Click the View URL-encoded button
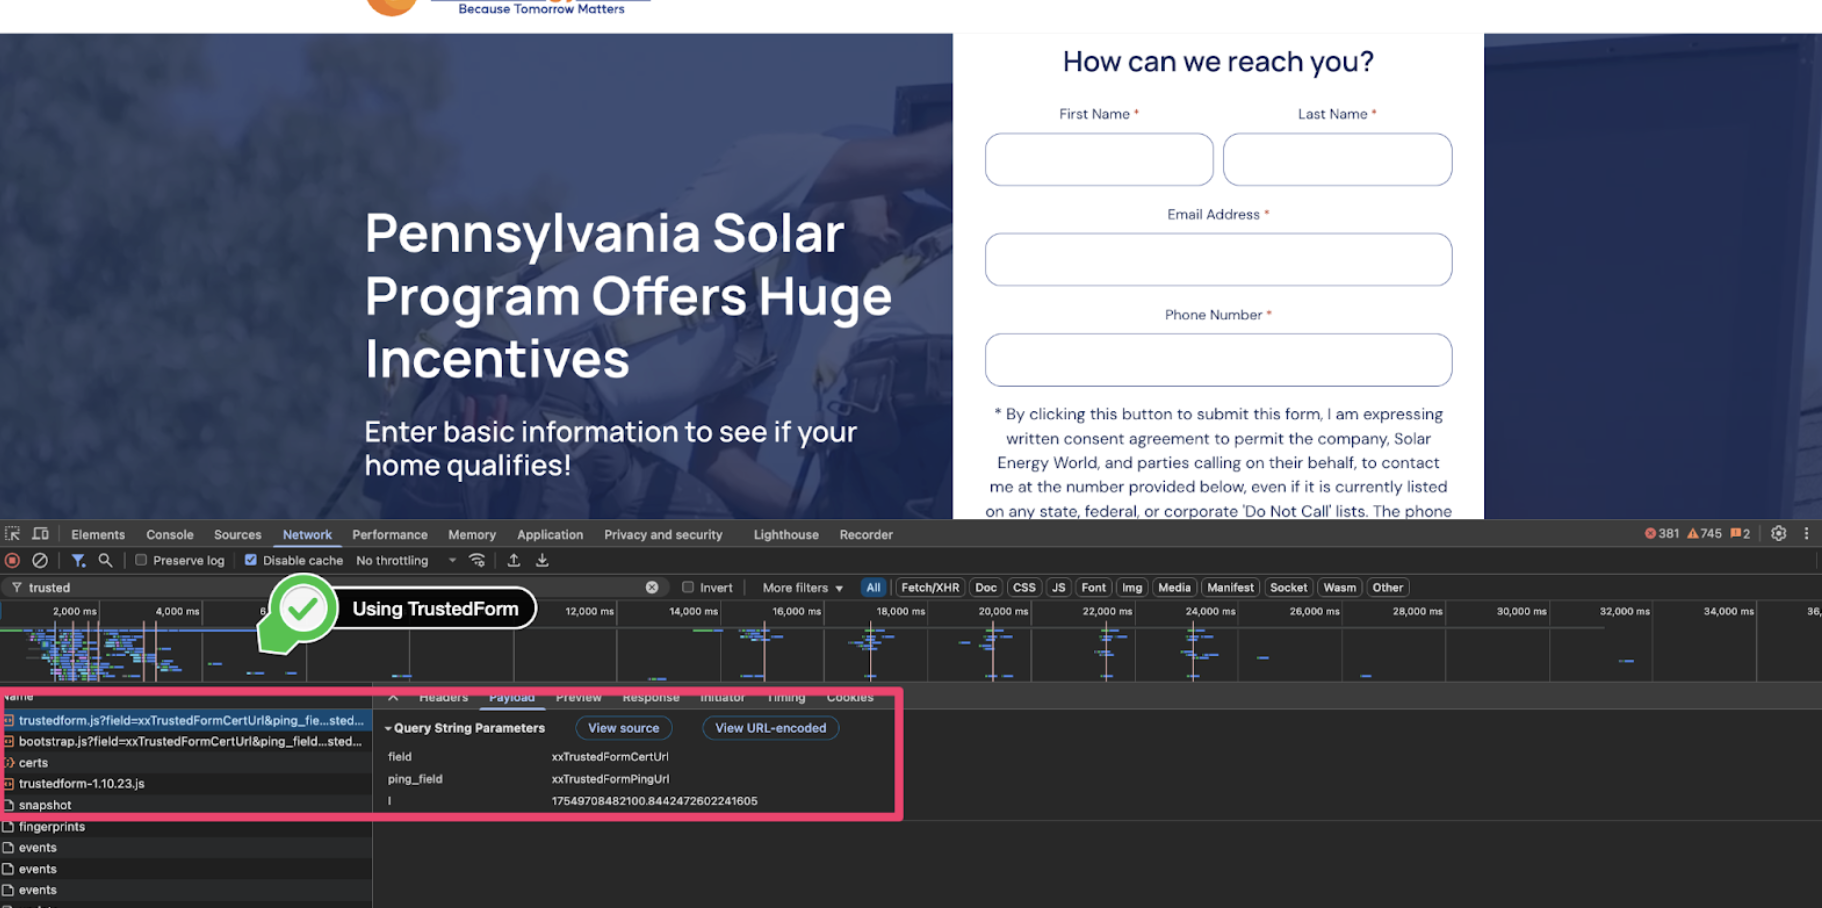This screenshot has width=1822, height=908. [770, 728]
